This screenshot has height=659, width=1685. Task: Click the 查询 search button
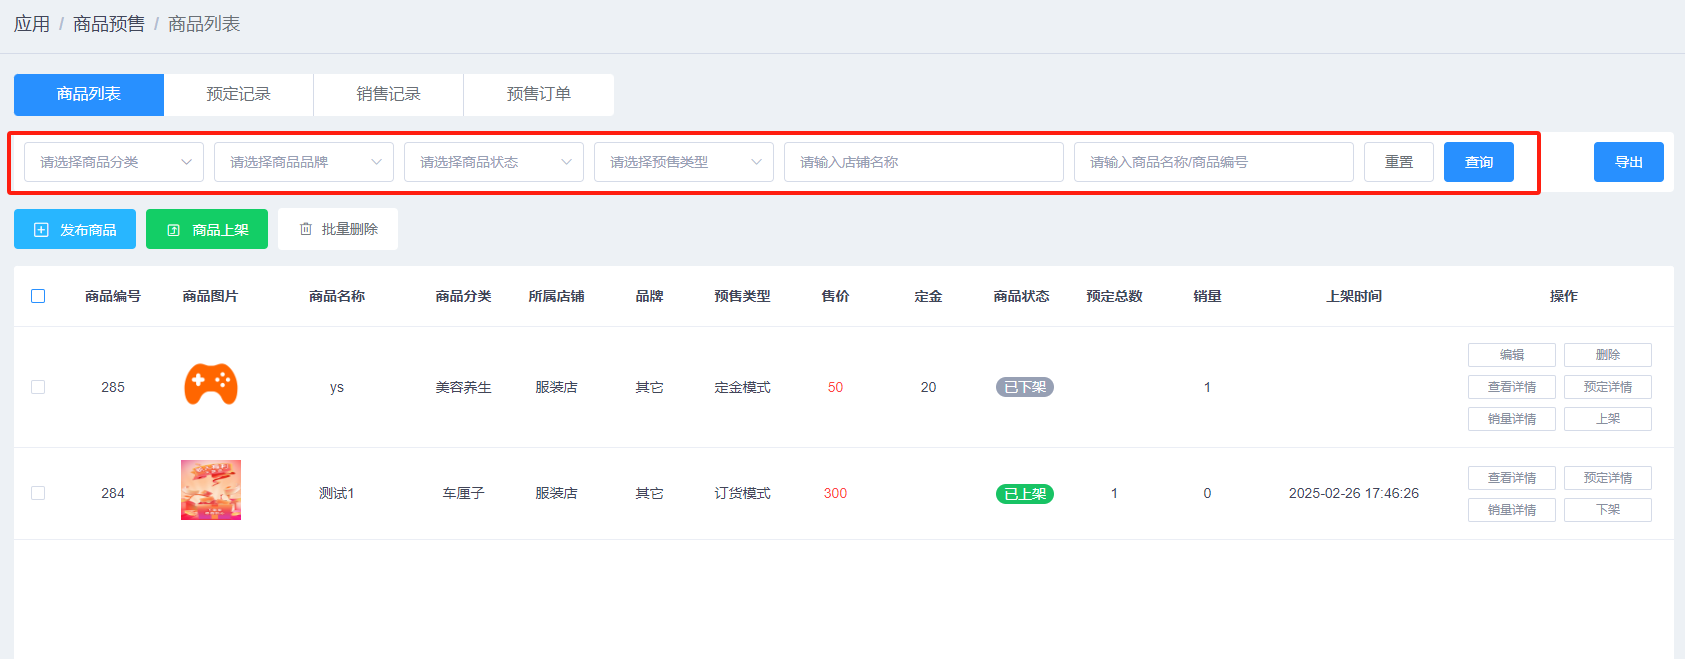tap(1479, 162)
